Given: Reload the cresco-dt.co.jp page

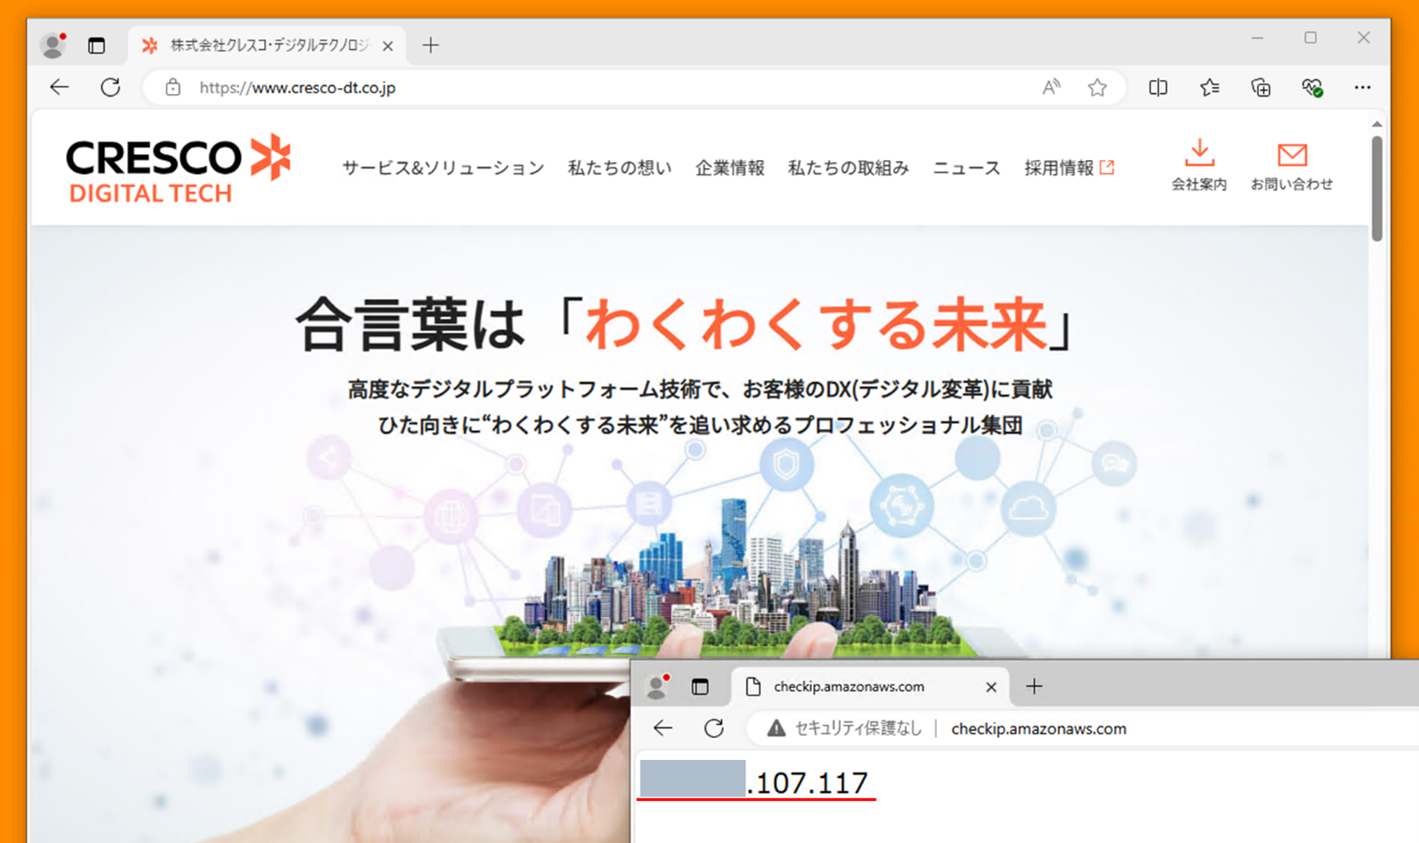Looking at the screenshot, I should (x=110, y=87).
